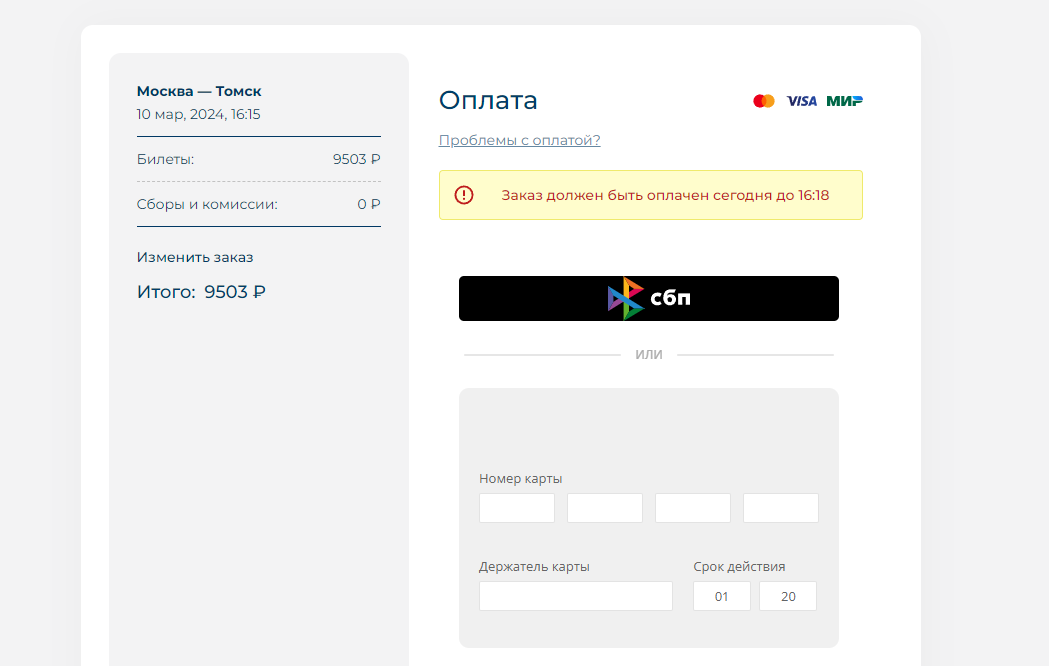Focus the first card number field
Viewport: 1049px width, 666px height.
click(516, 508)
